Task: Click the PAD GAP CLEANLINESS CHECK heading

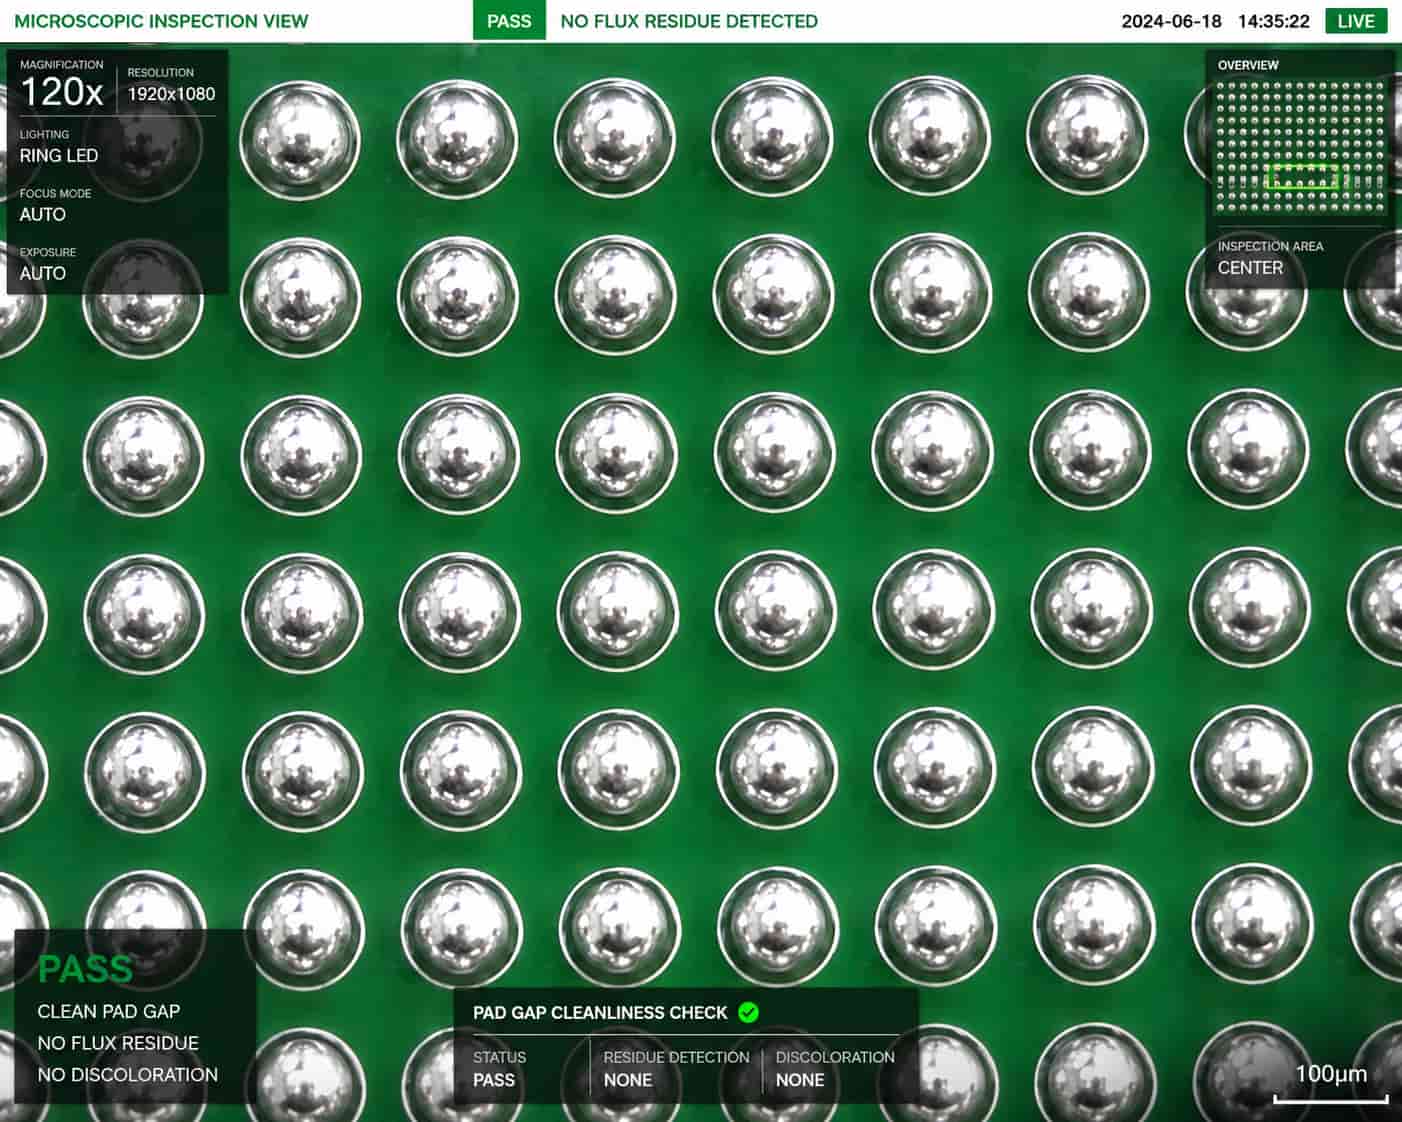Action: point(600,1012)
